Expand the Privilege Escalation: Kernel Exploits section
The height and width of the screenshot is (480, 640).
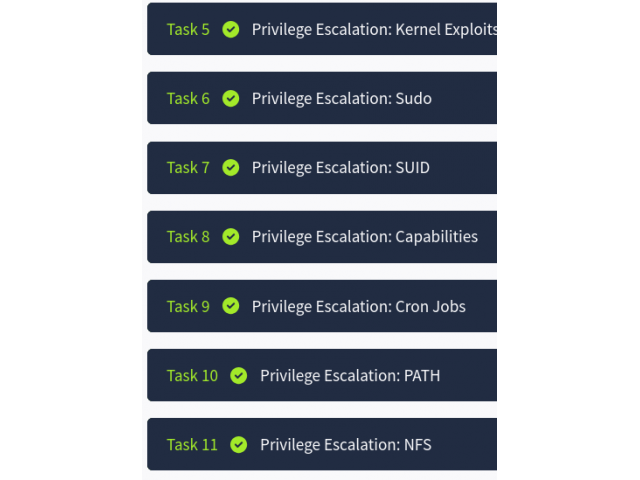point(322,29)
